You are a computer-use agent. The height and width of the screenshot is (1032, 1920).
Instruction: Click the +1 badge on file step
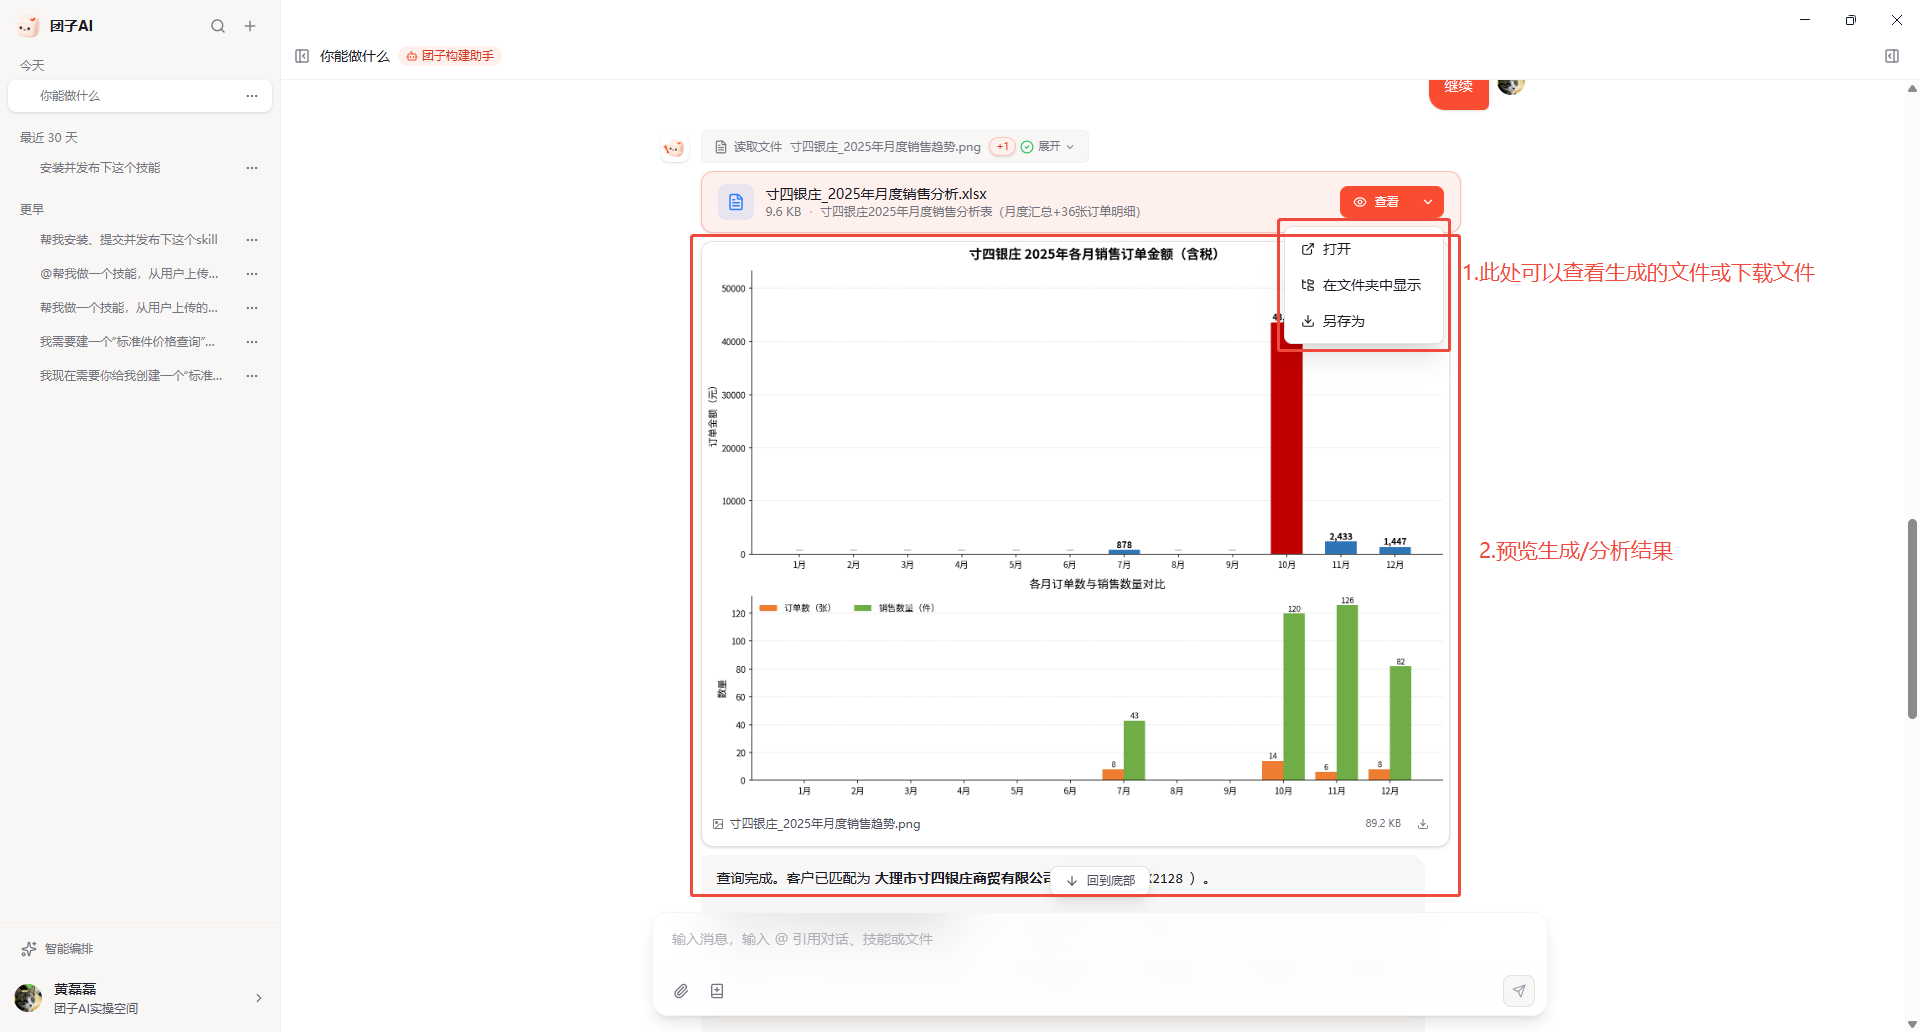click(1002, 147)
